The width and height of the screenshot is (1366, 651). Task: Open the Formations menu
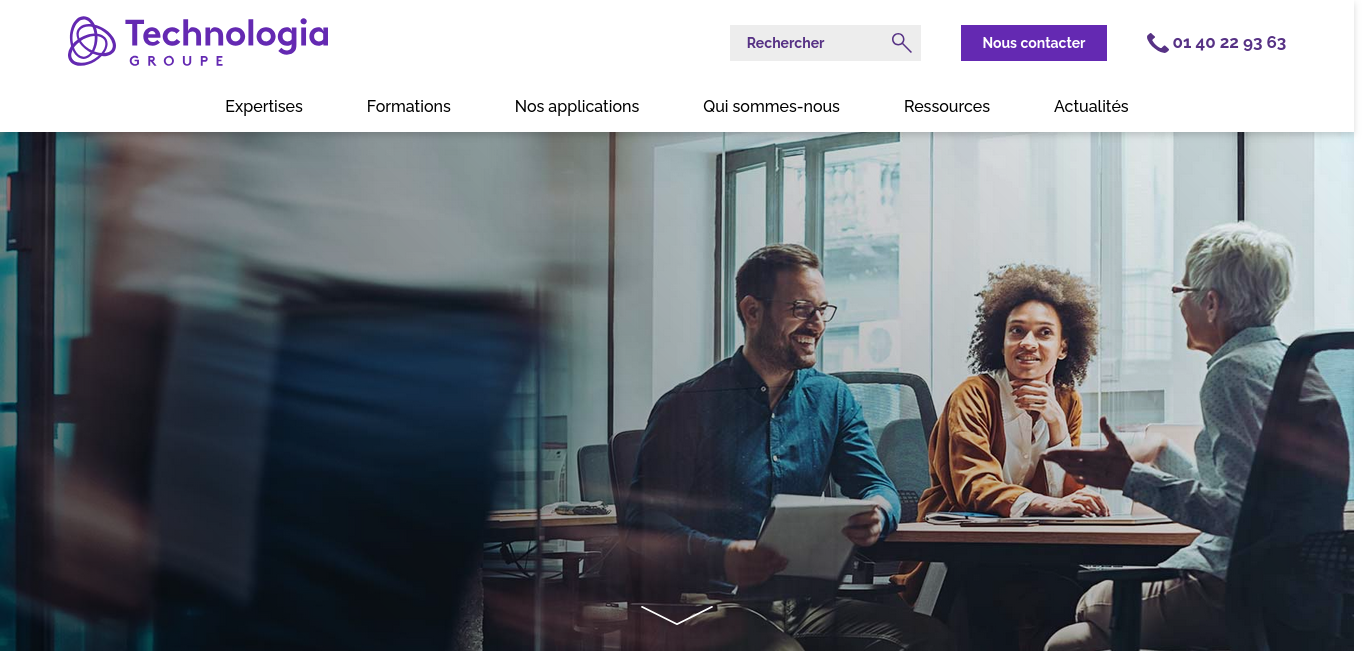409,106
